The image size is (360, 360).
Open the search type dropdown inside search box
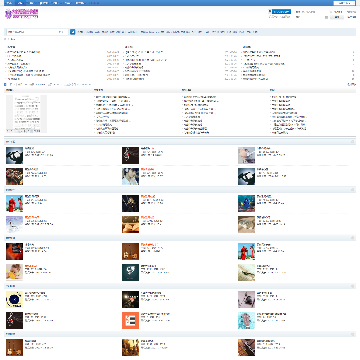pos(62,32)
